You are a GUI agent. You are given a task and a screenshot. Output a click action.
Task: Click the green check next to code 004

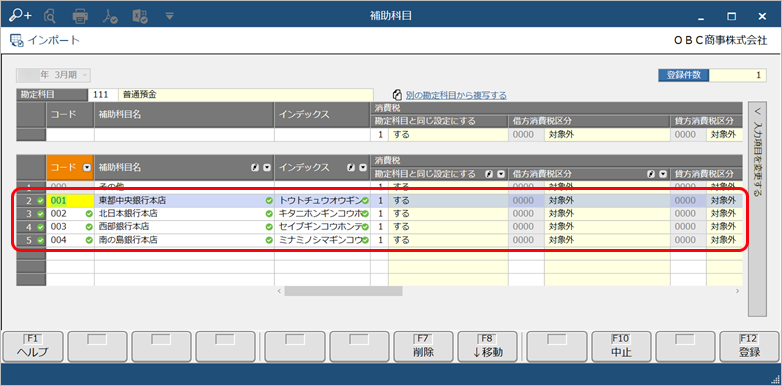click(x=89, y=240)
